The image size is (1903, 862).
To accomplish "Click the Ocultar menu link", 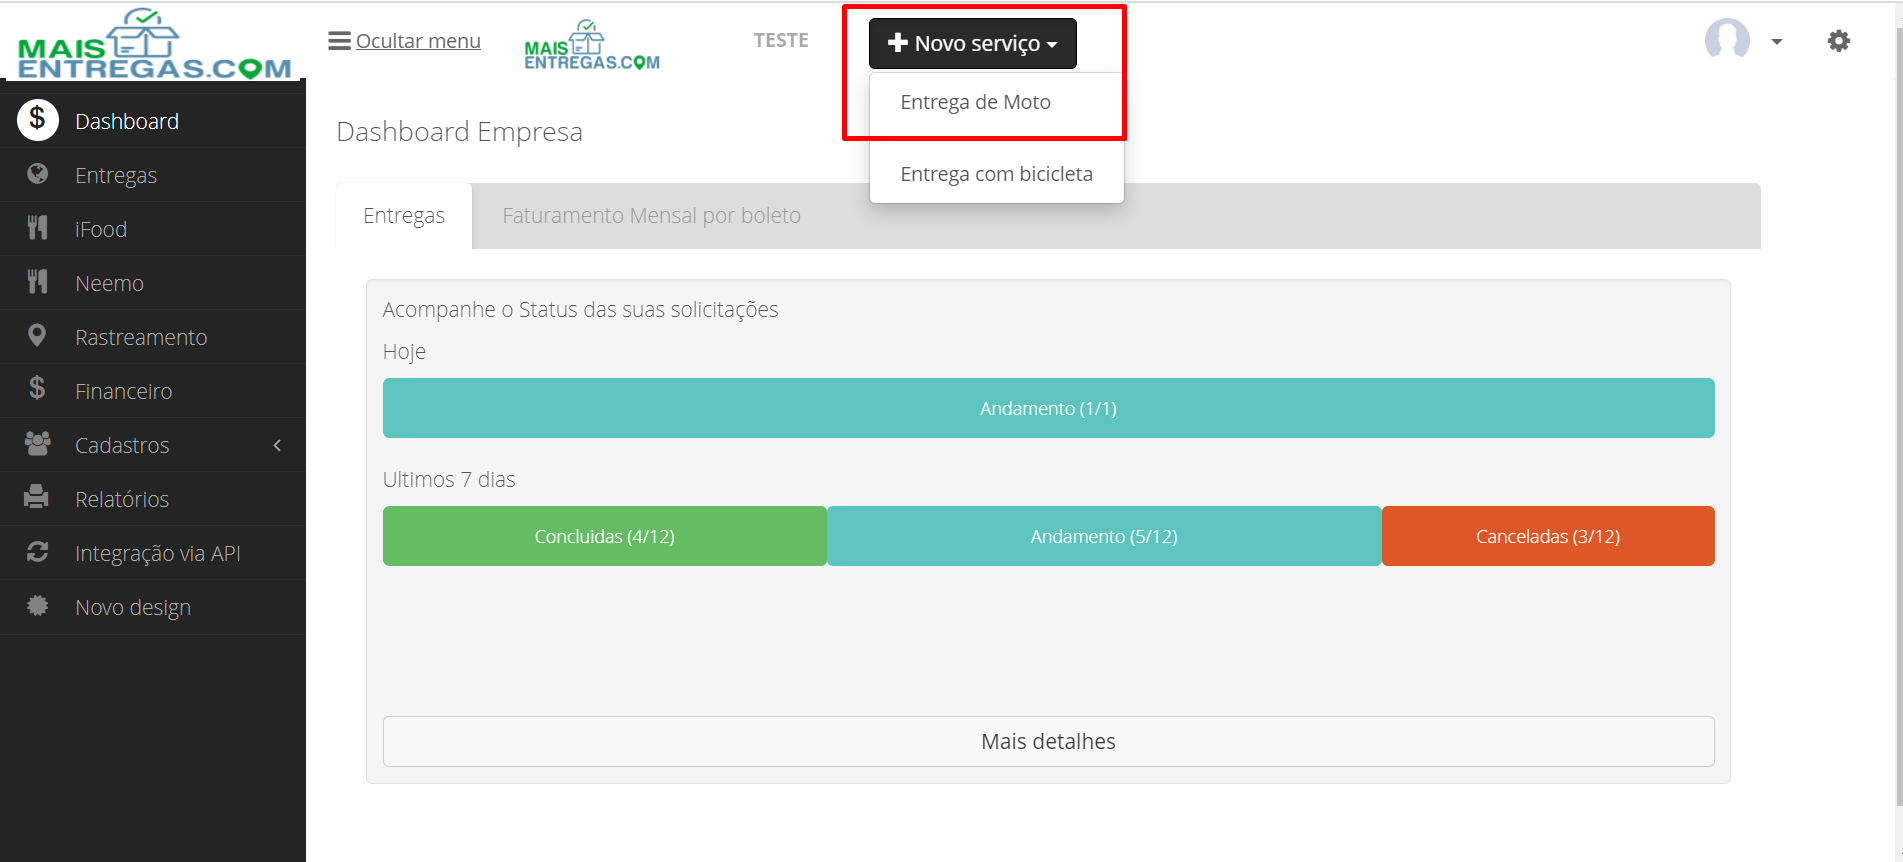I will (x=418, y=41).
